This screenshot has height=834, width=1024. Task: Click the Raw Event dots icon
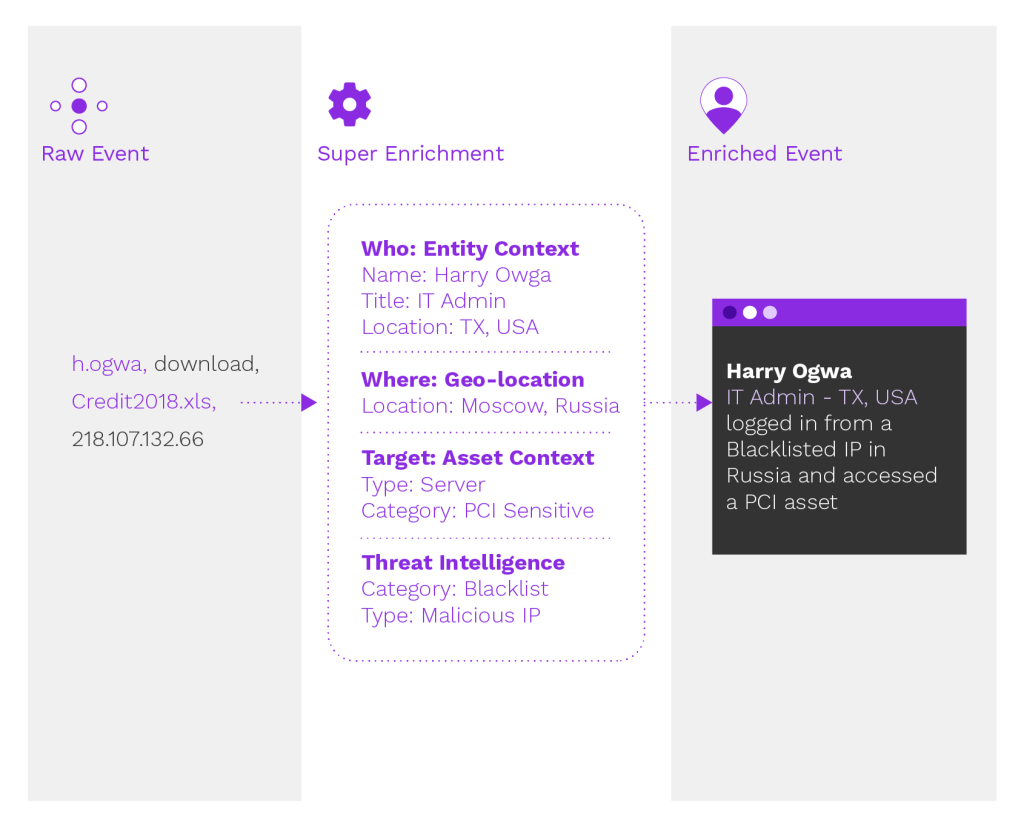point(79,106)
